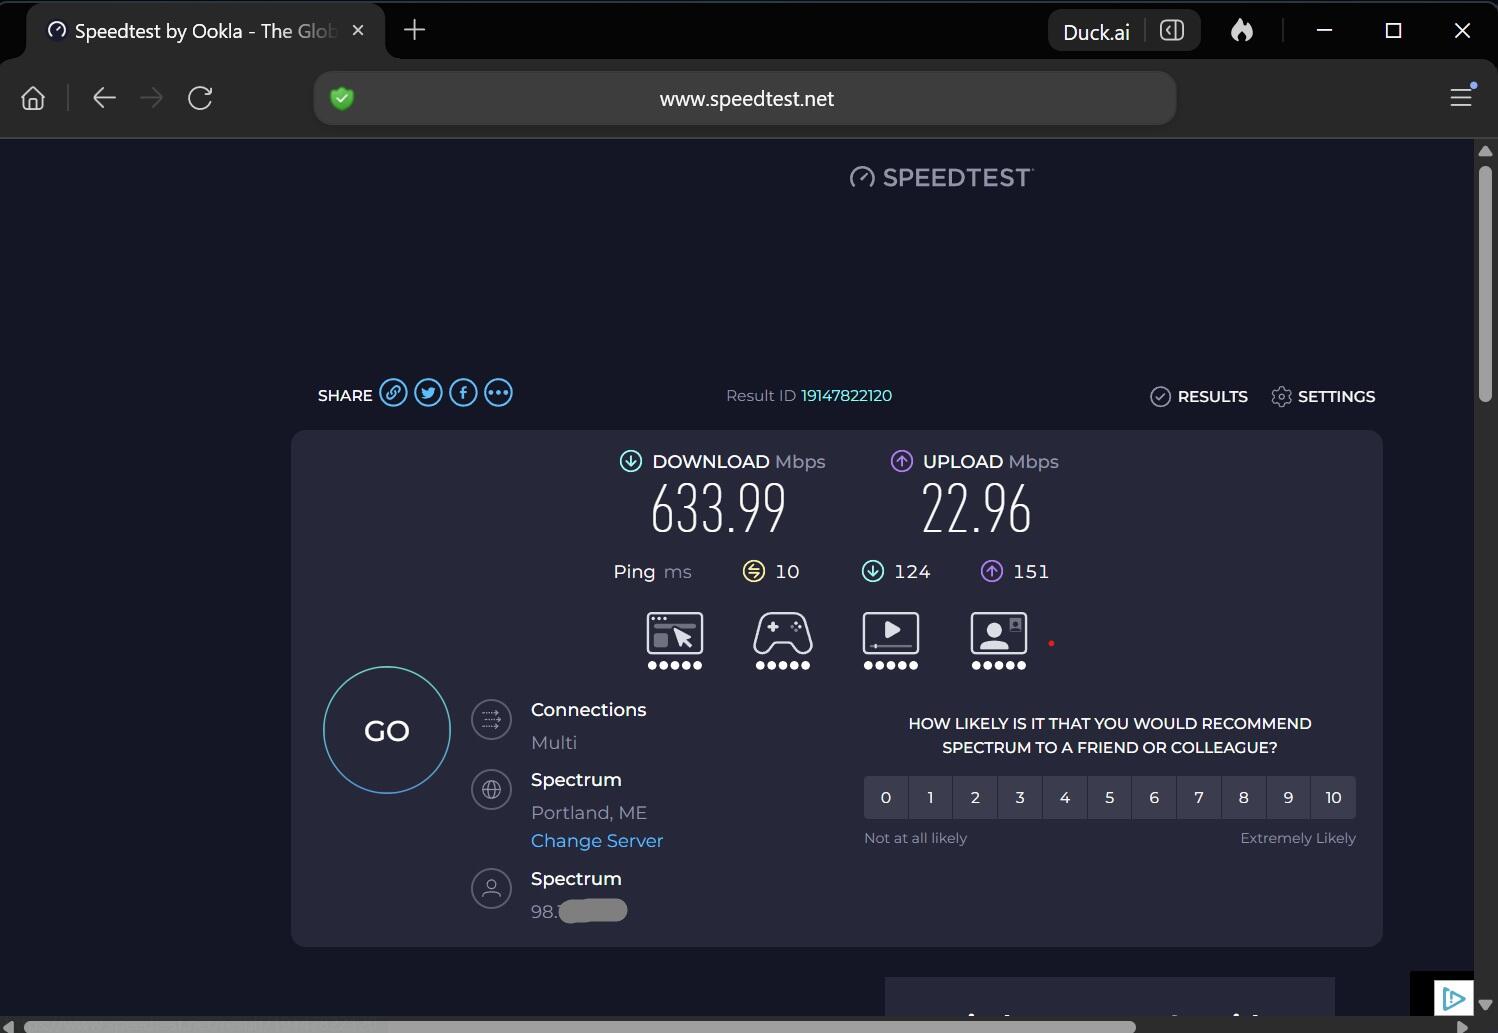Click the video streaming rating icon

(x=891, y=641)
